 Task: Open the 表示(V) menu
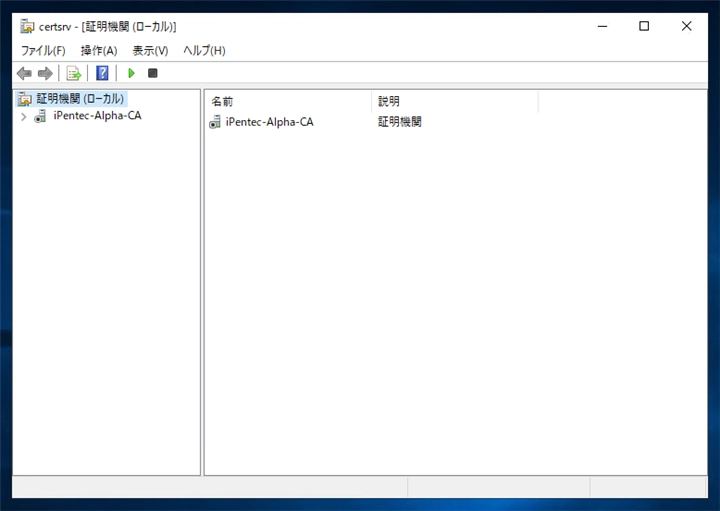click(150, 51)
